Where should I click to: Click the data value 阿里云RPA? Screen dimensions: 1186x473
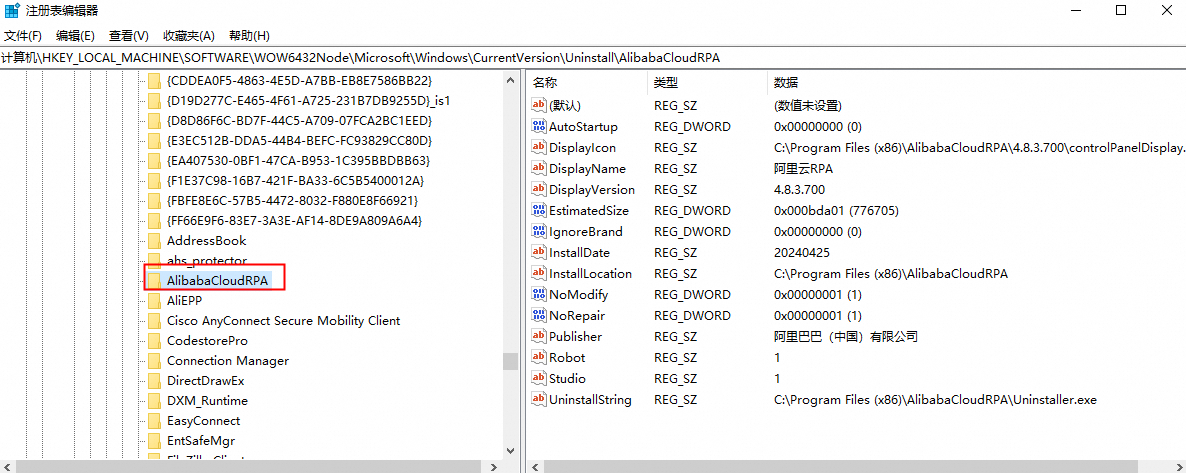coord(803,168)
